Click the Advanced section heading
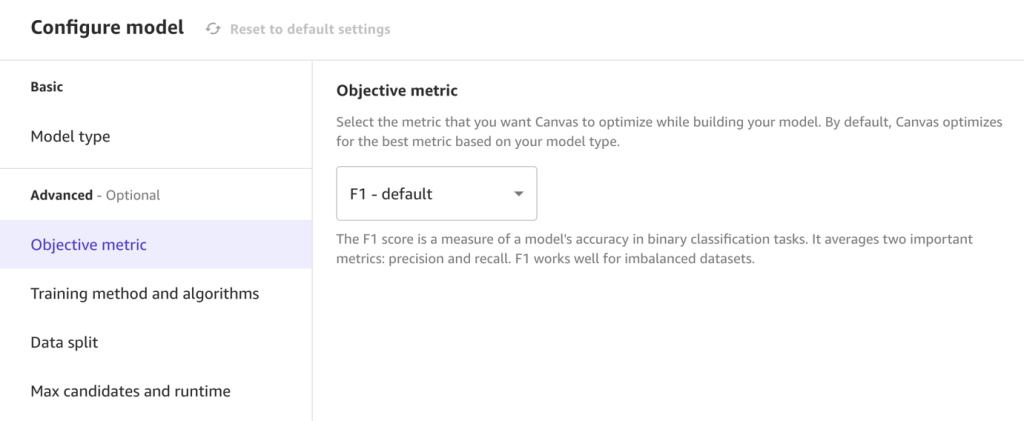Image resolution: width=1024 pixels, height=421 pixels. point(61,195)
